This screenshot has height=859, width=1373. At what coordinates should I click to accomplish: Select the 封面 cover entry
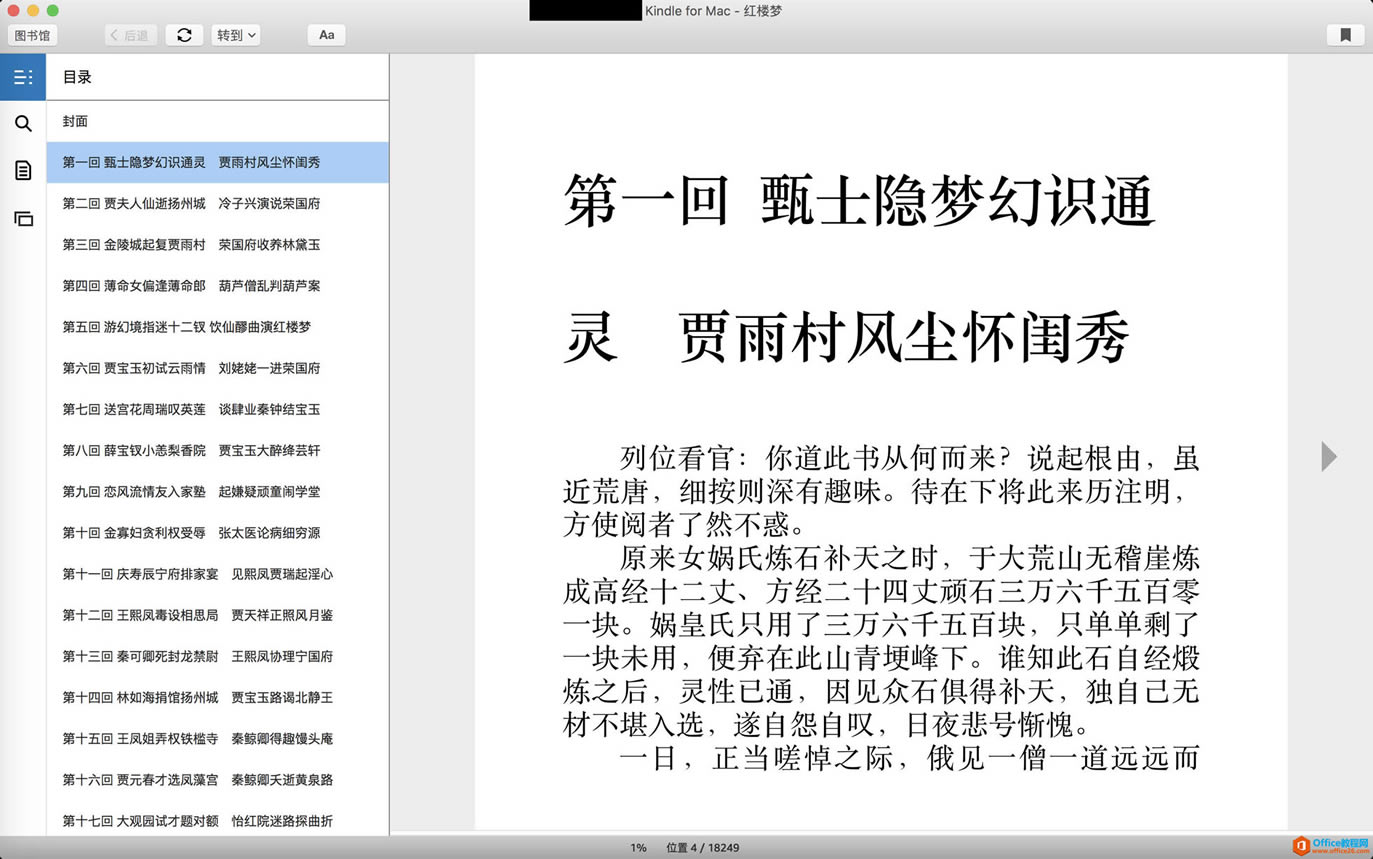pos(75,121)
